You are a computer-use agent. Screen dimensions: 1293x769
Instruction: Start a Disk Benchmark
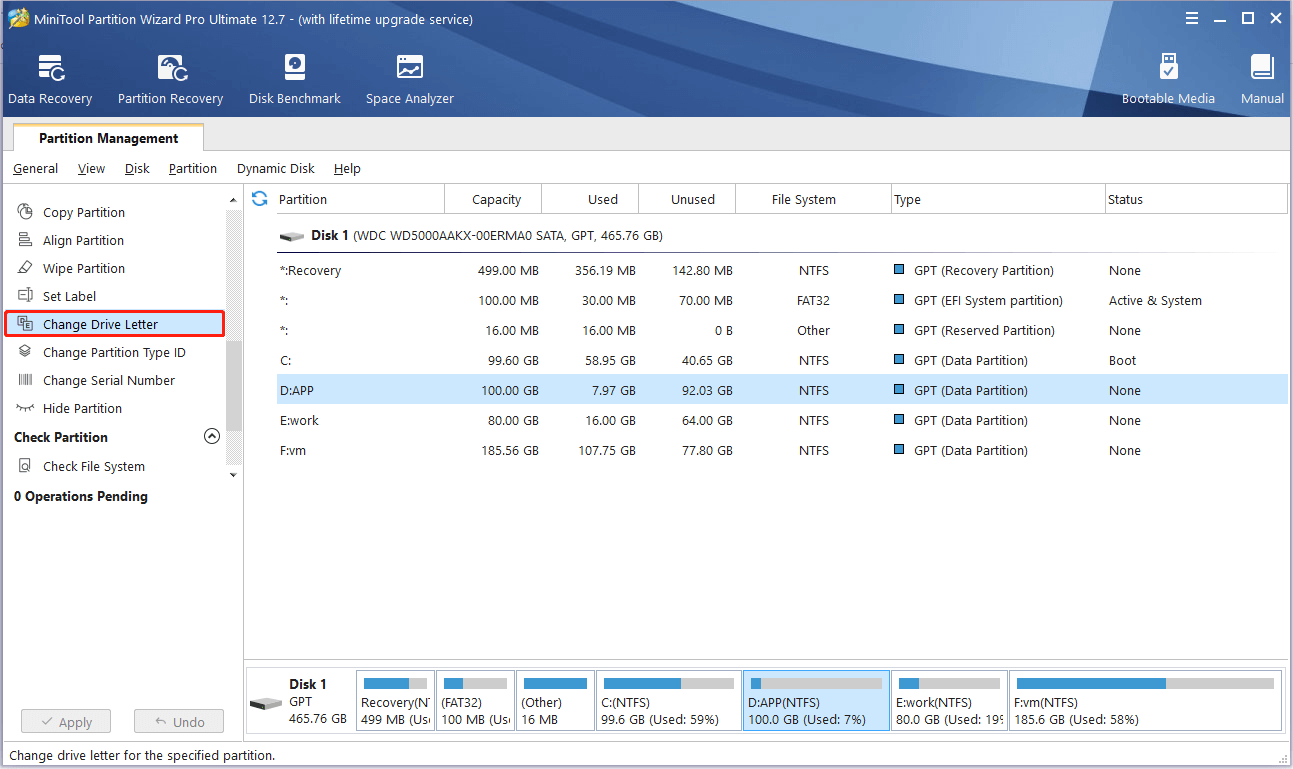294,78
